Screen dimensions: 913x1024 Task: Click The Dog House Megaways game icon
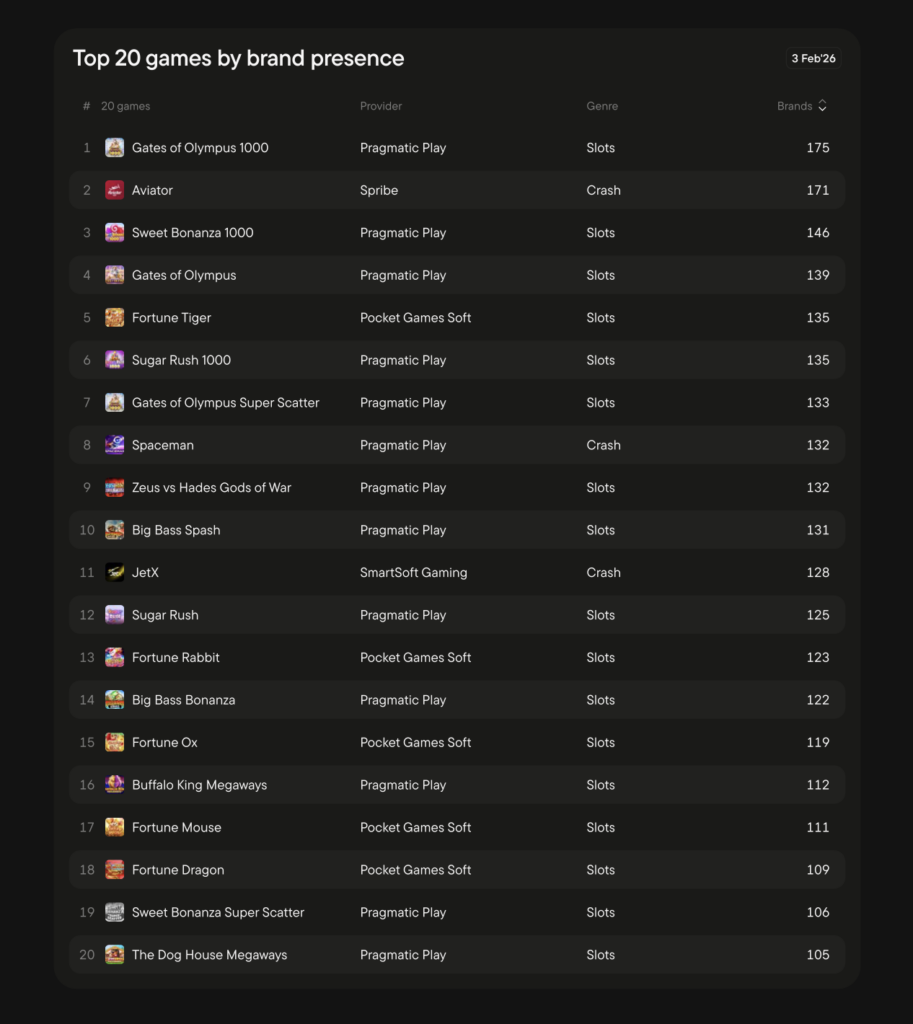114,954
